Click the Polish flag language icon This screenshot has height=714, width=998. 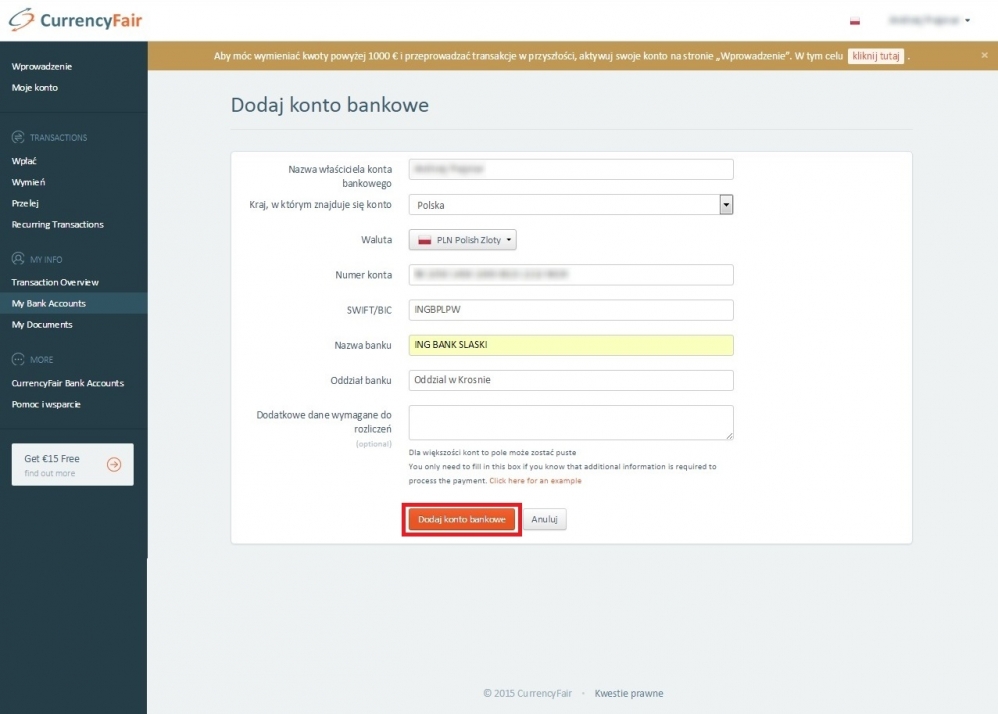coord(855,20)
